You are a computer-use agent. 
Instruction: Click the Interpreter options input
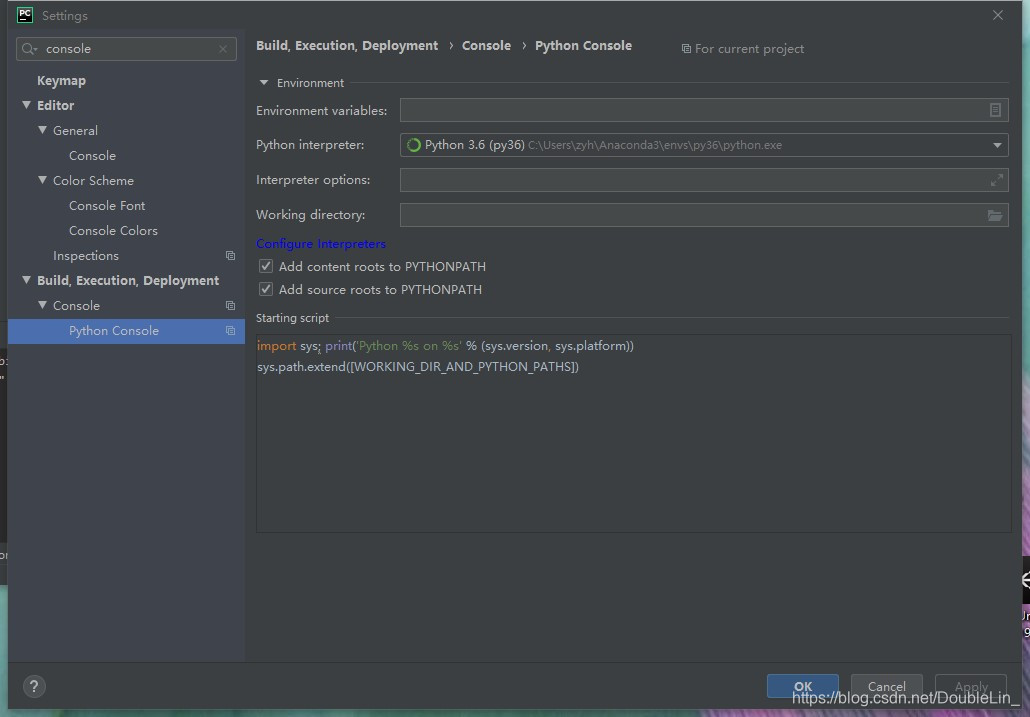[704, 180]
